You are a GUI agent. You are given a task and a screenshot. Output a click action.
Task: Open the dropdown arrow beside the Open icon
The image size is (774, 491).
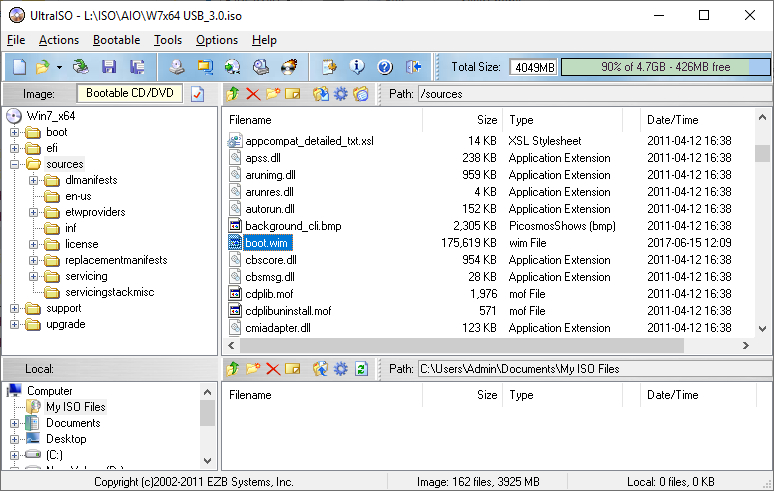(x=59, y=67)
